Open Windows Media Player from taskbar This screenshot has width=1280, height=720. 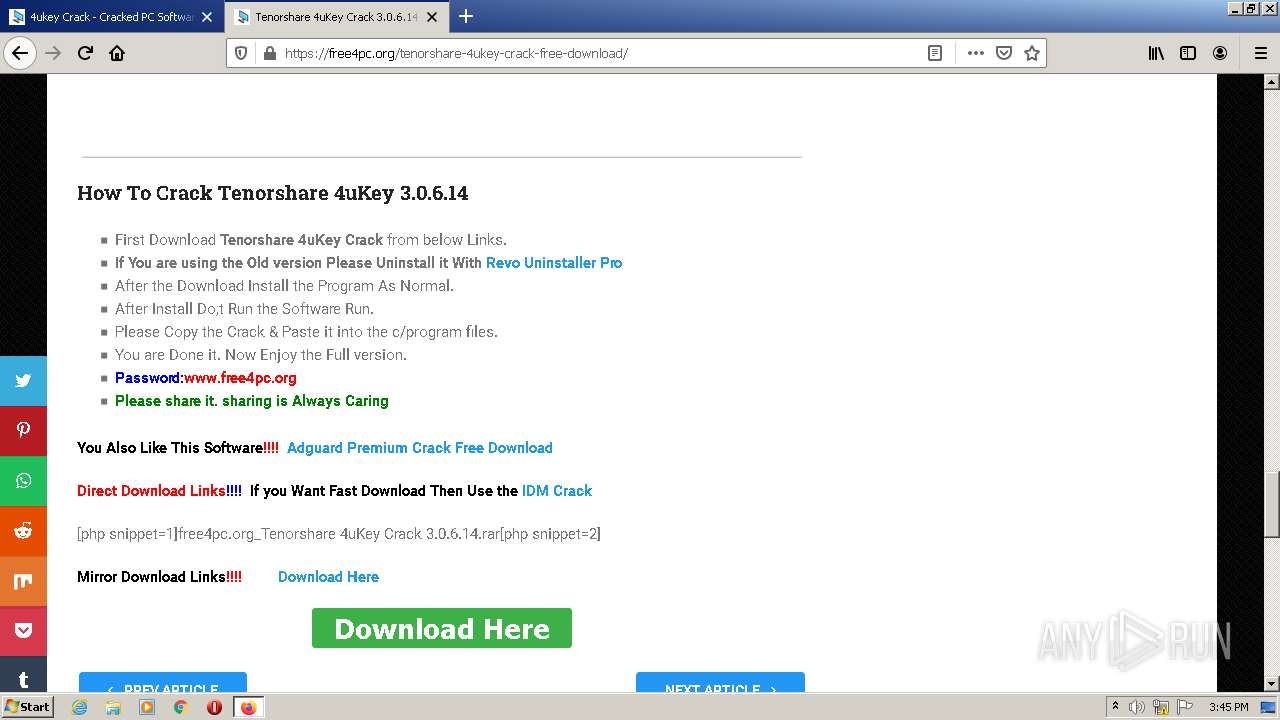coord(147,707)
